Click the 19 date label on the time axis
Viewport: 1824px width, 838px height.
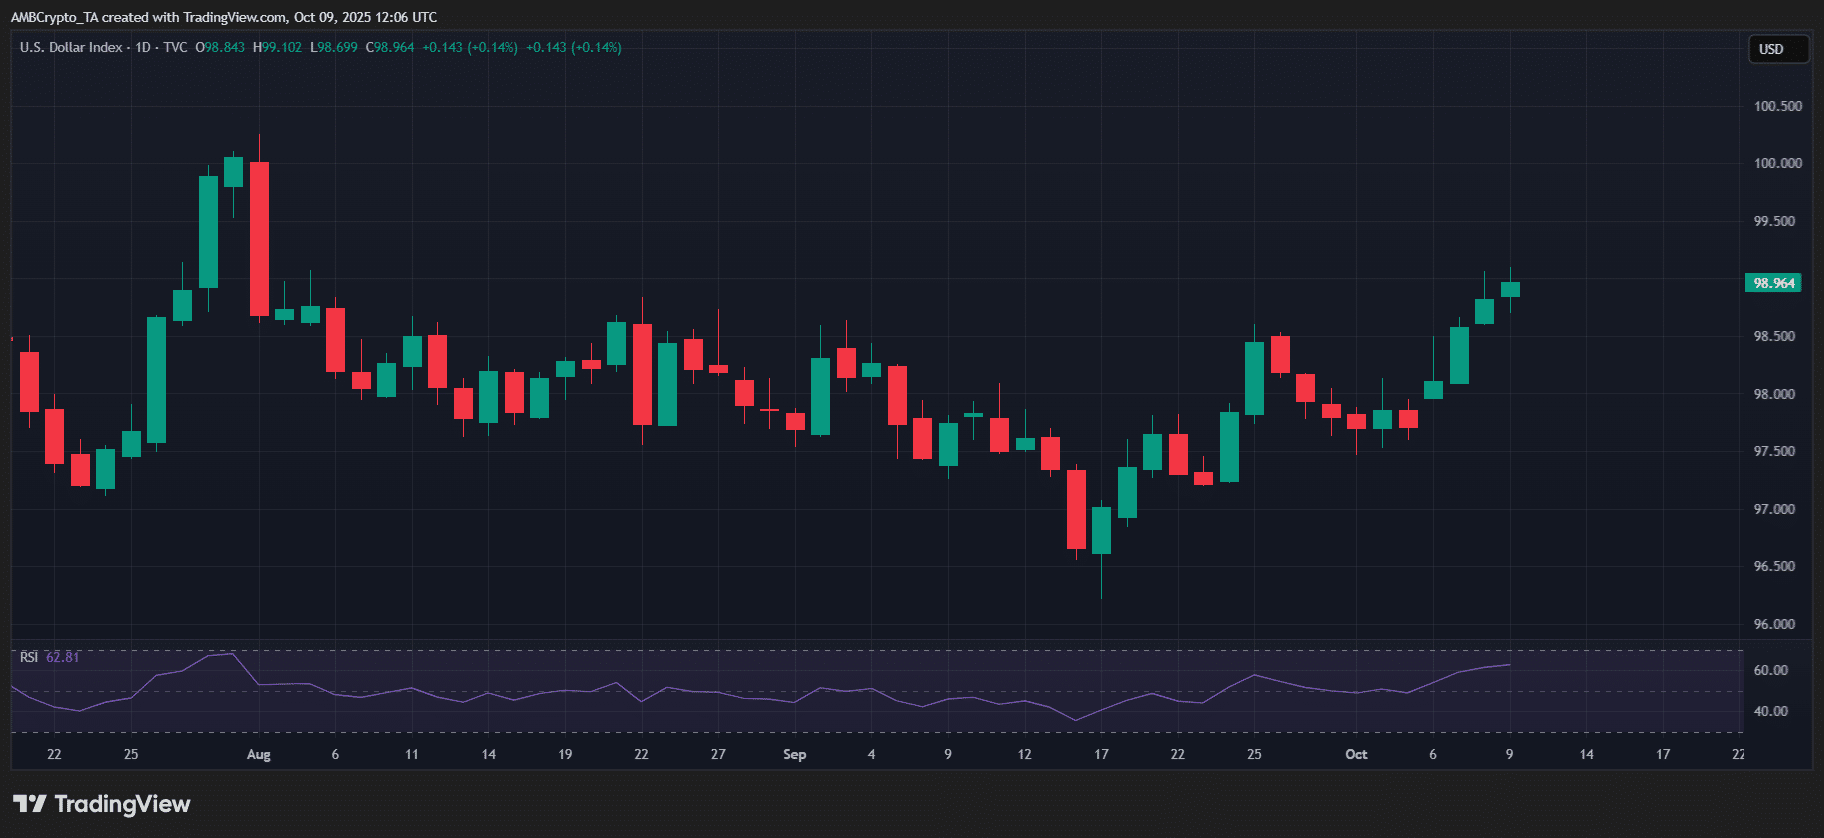point(565,754)
